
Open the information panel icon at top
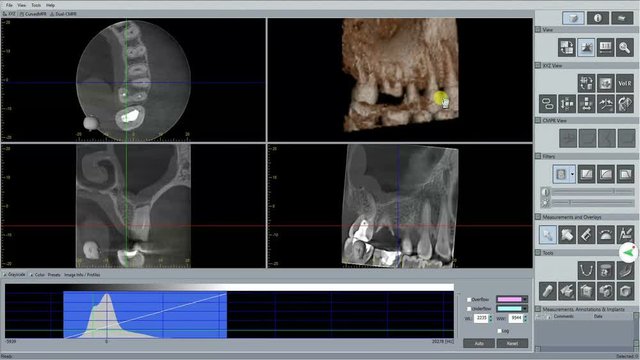tap(598, 18)
